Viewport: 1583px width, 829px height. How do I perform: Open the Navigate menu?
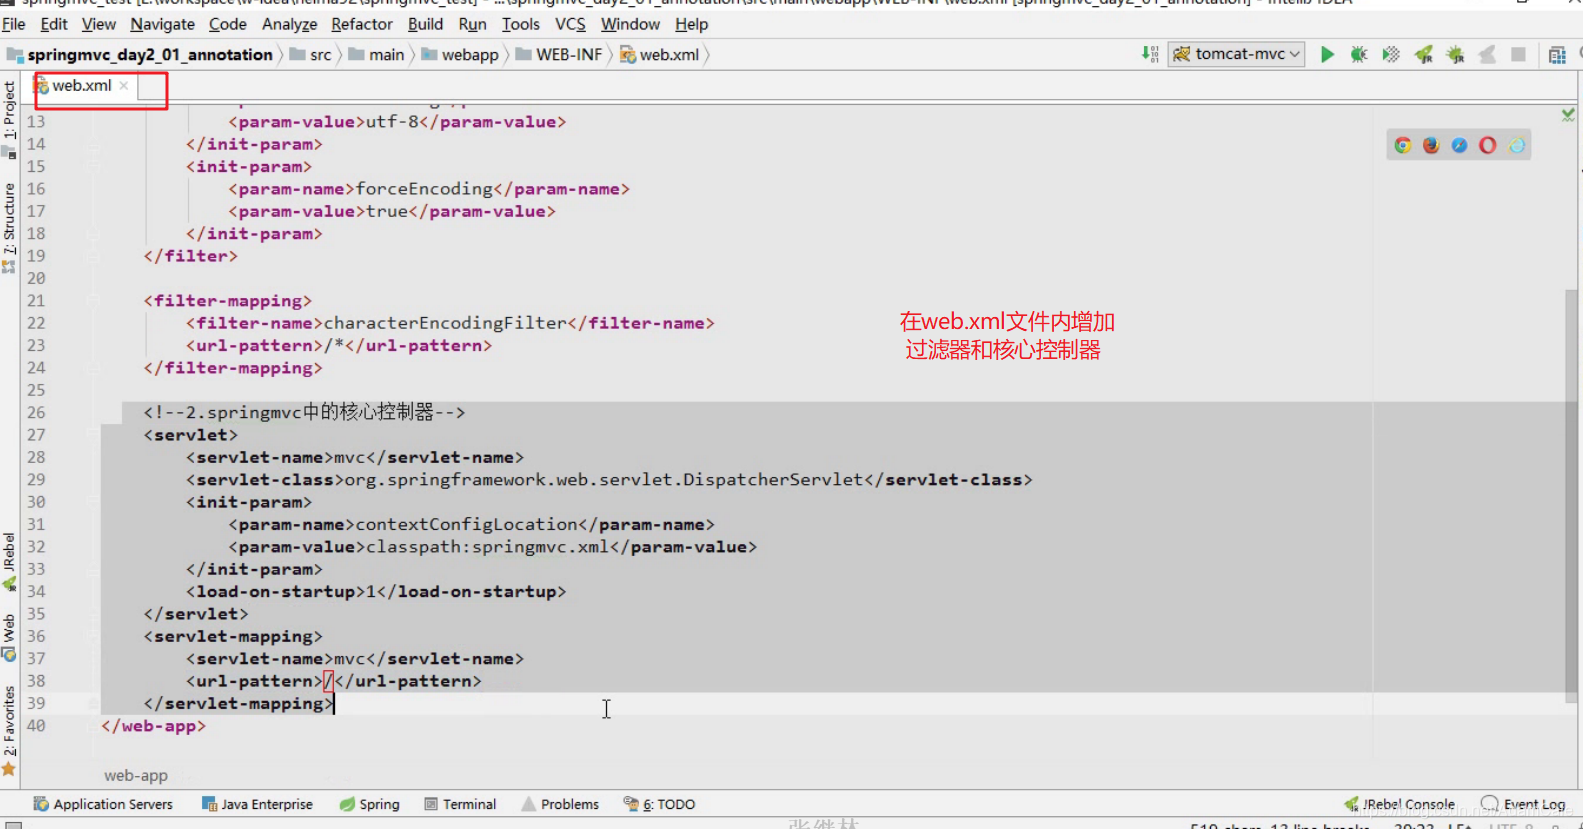162,24
